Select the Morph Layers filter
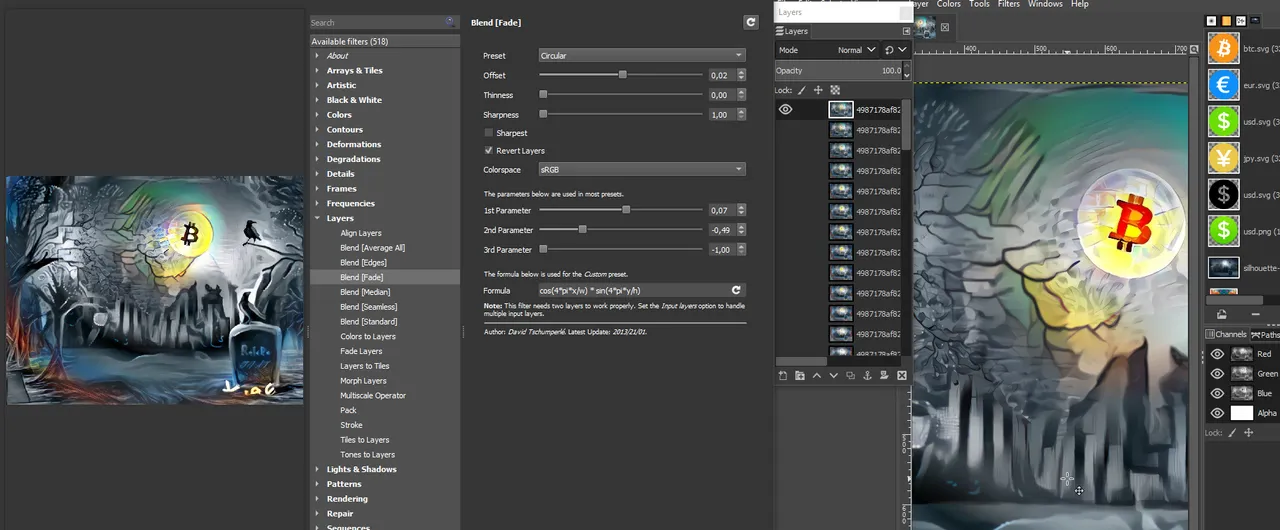The width and height of the screenshot is (1280, 530). (x=363, y=381)
